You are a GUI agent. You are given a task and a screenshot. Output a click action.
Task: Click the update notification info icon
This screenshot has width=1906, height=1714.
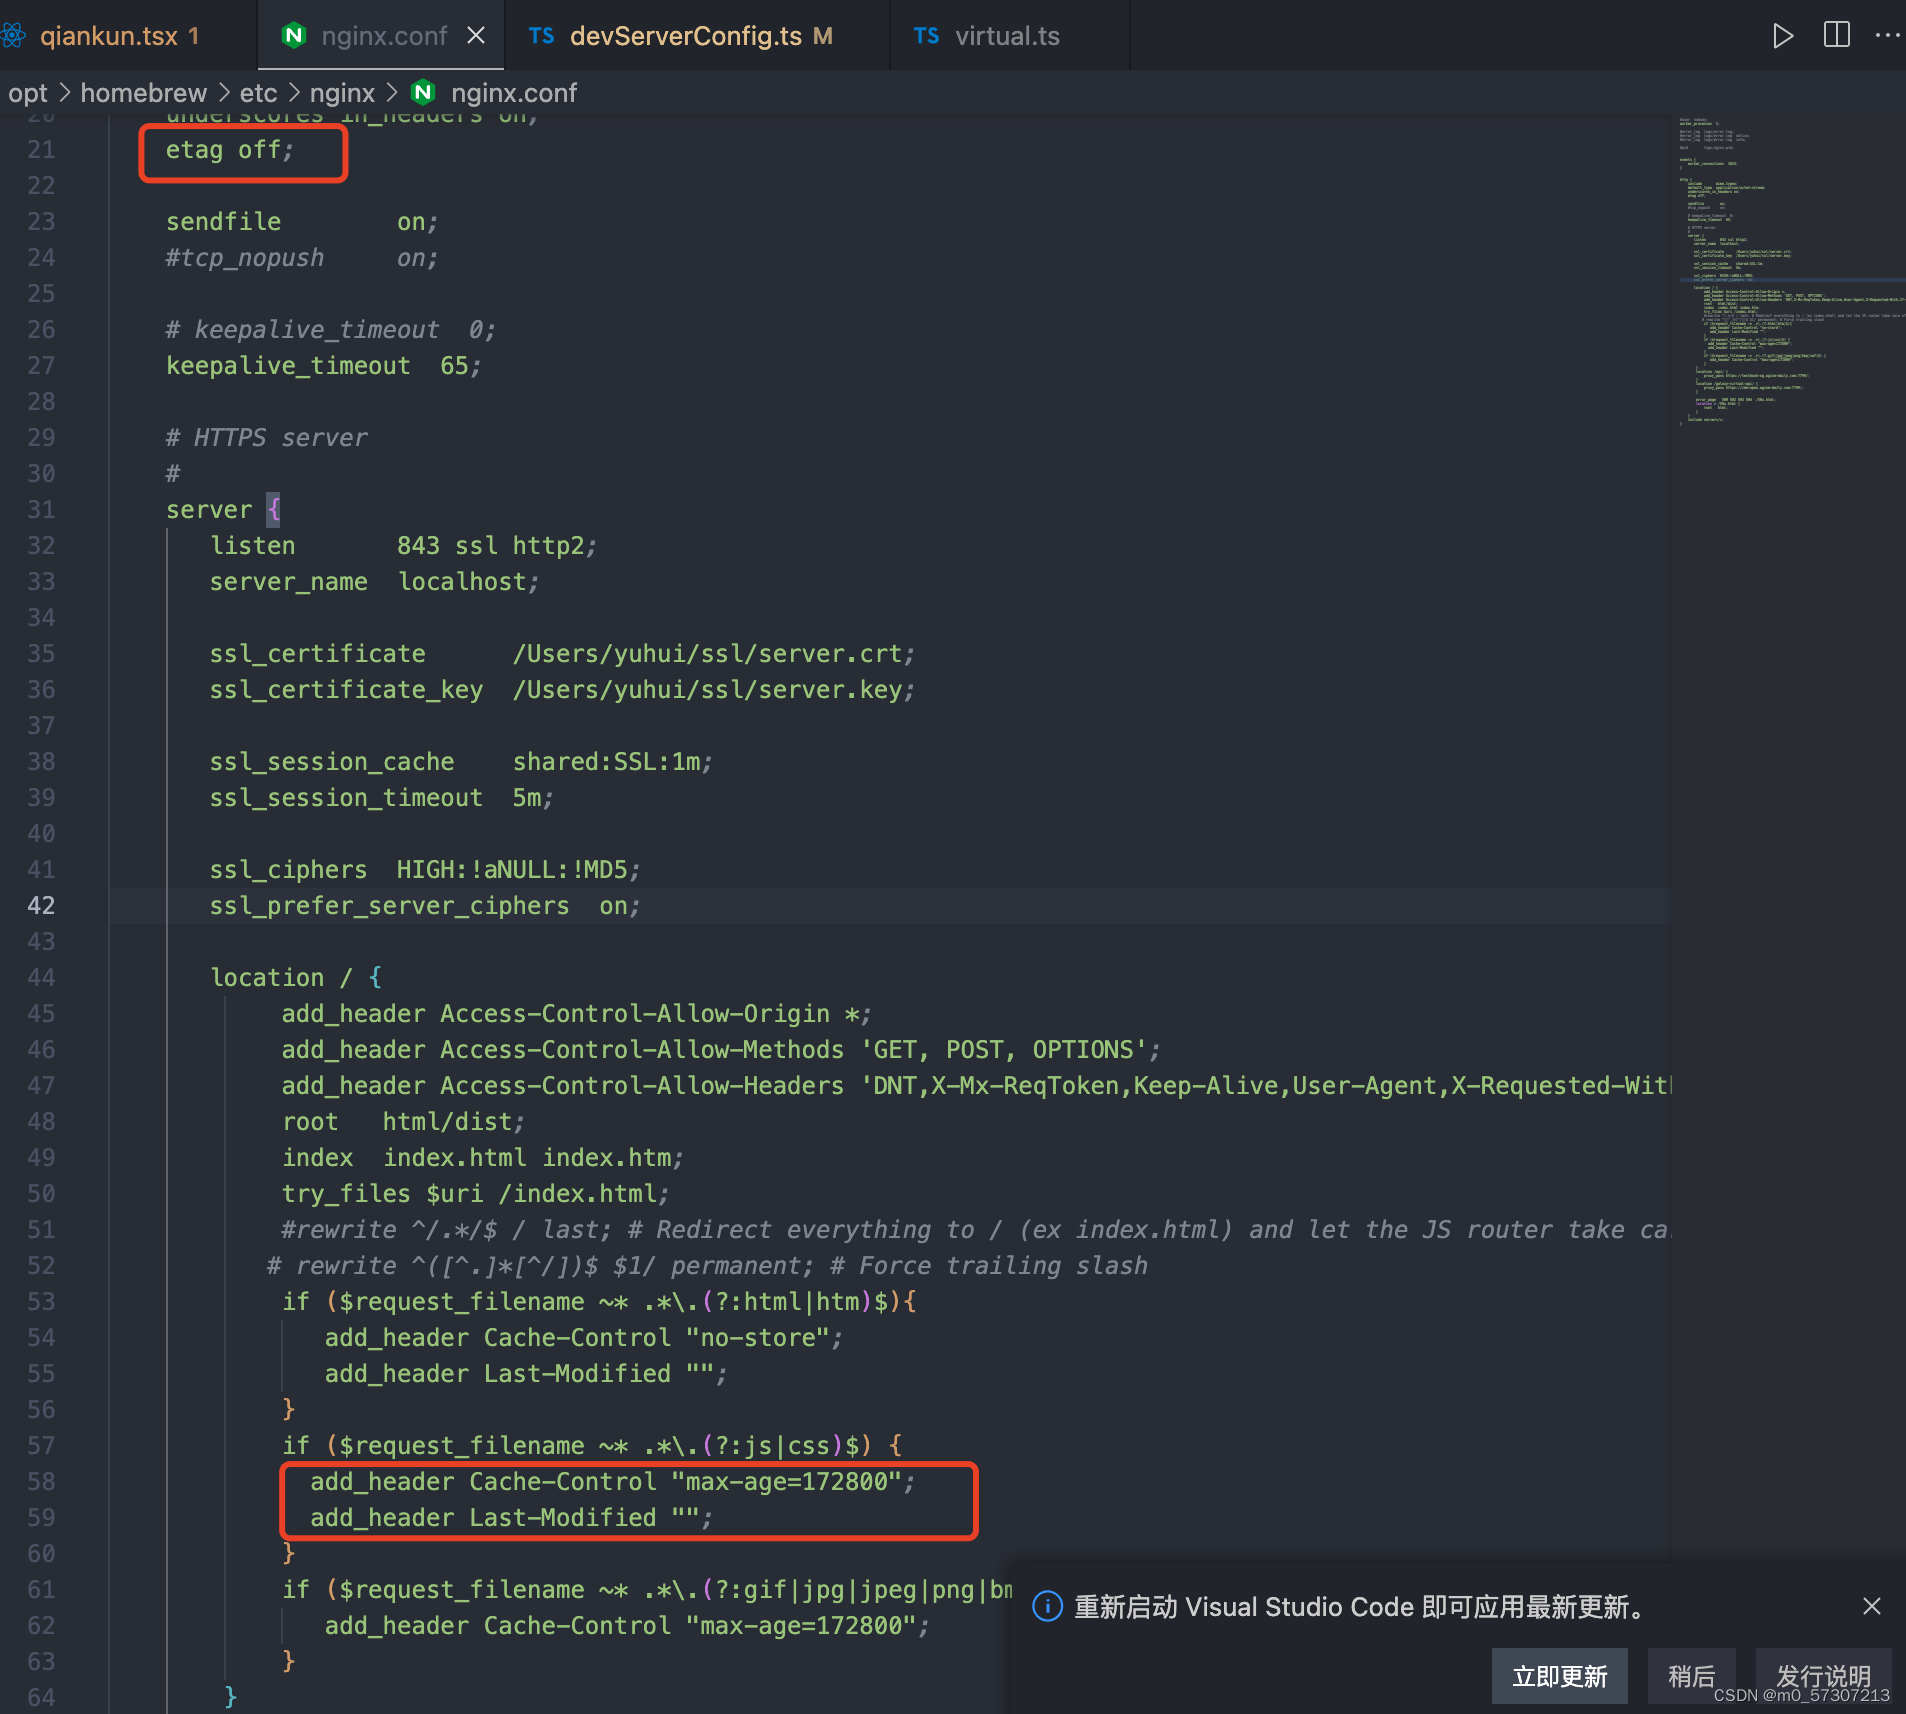coord(1046,1607)
